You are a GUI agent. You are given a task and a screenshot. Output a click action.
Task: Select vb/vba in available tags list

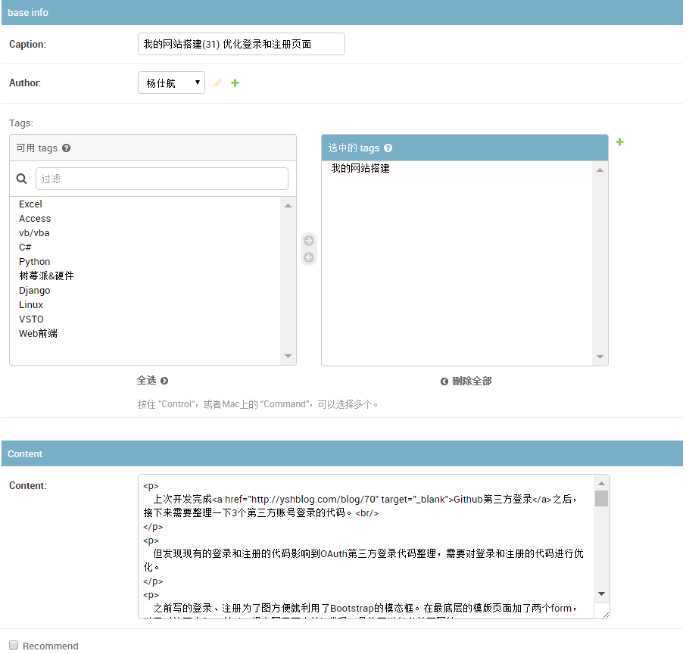pos(34,233)
